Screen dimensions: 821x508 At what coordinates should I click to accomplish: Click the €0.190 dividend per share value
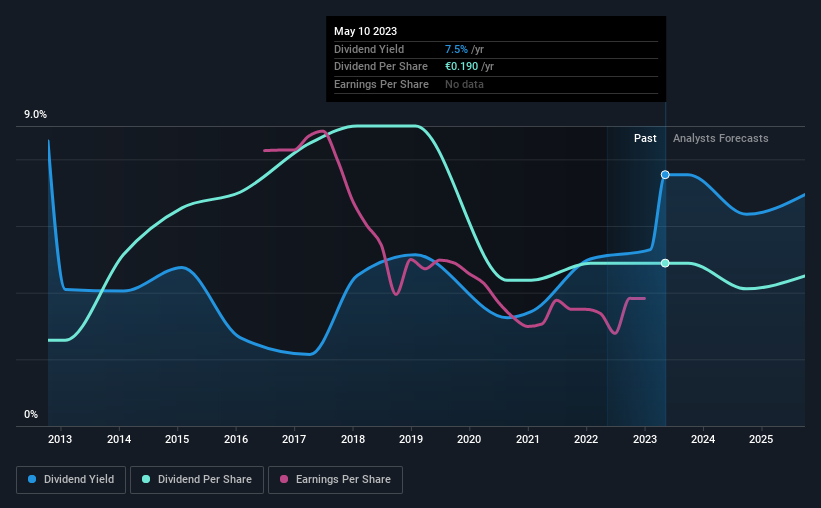461,67
